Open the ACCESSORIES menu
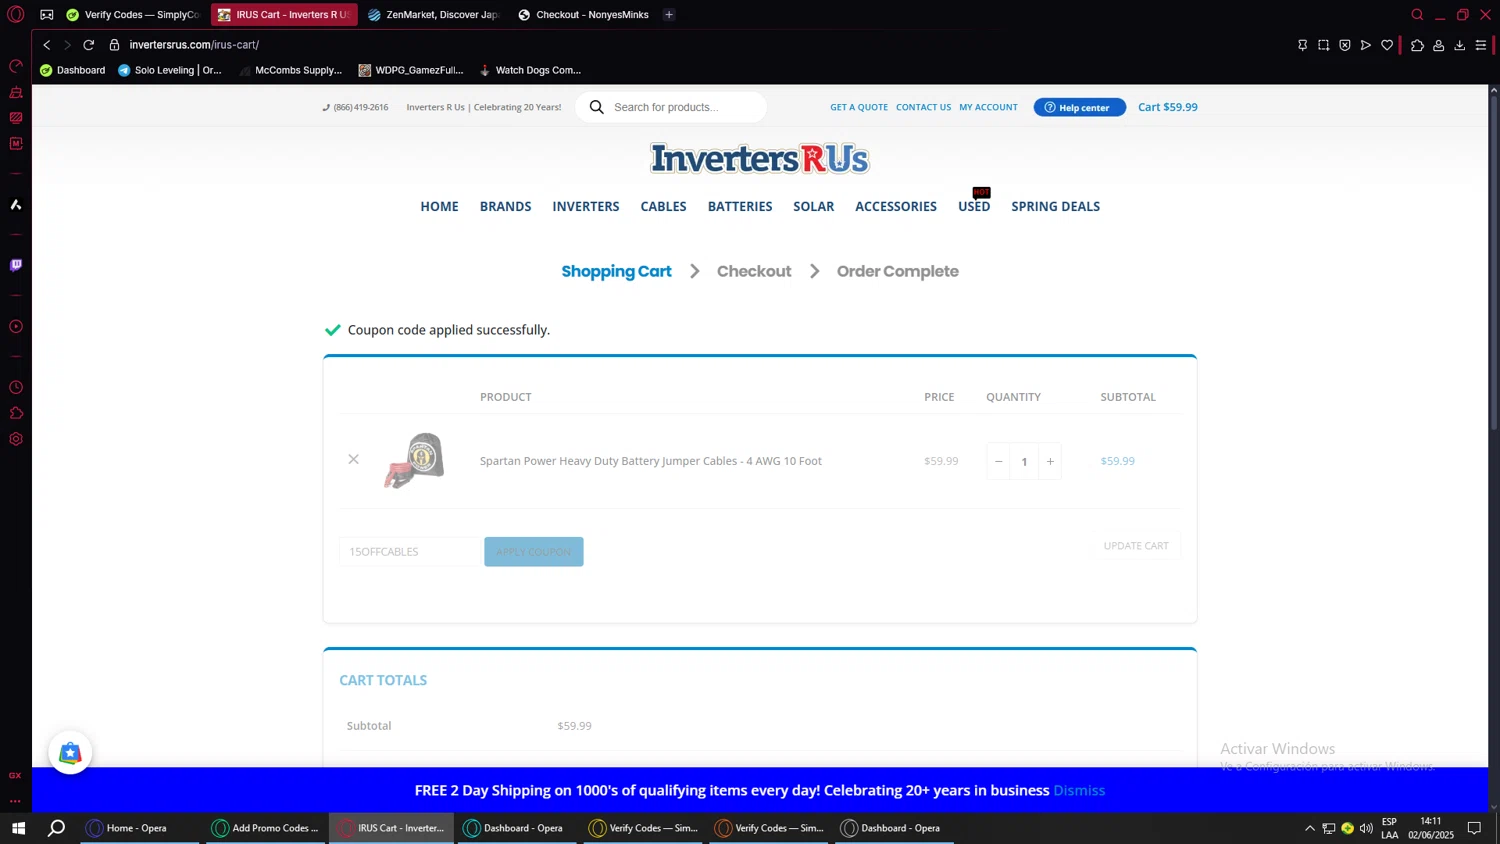This screenshot has width=1500, height=844. point(896,206)
